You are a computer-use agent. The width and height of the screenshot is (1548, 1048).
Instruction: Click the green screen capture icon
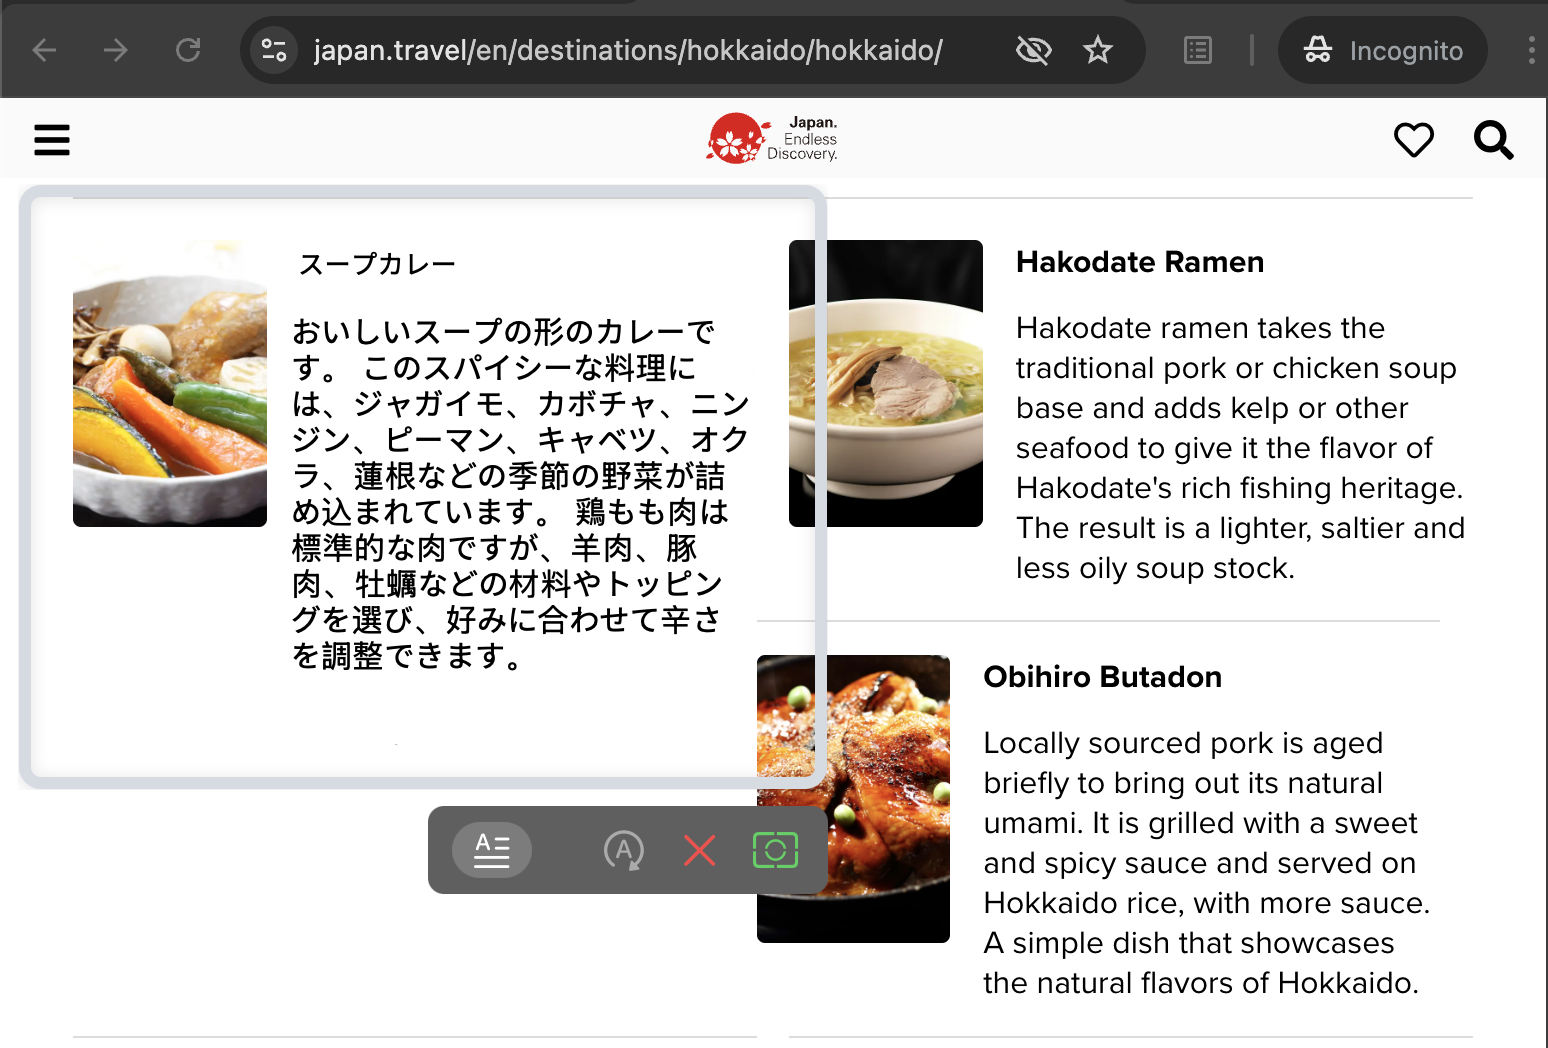click(x=775, y=850)
